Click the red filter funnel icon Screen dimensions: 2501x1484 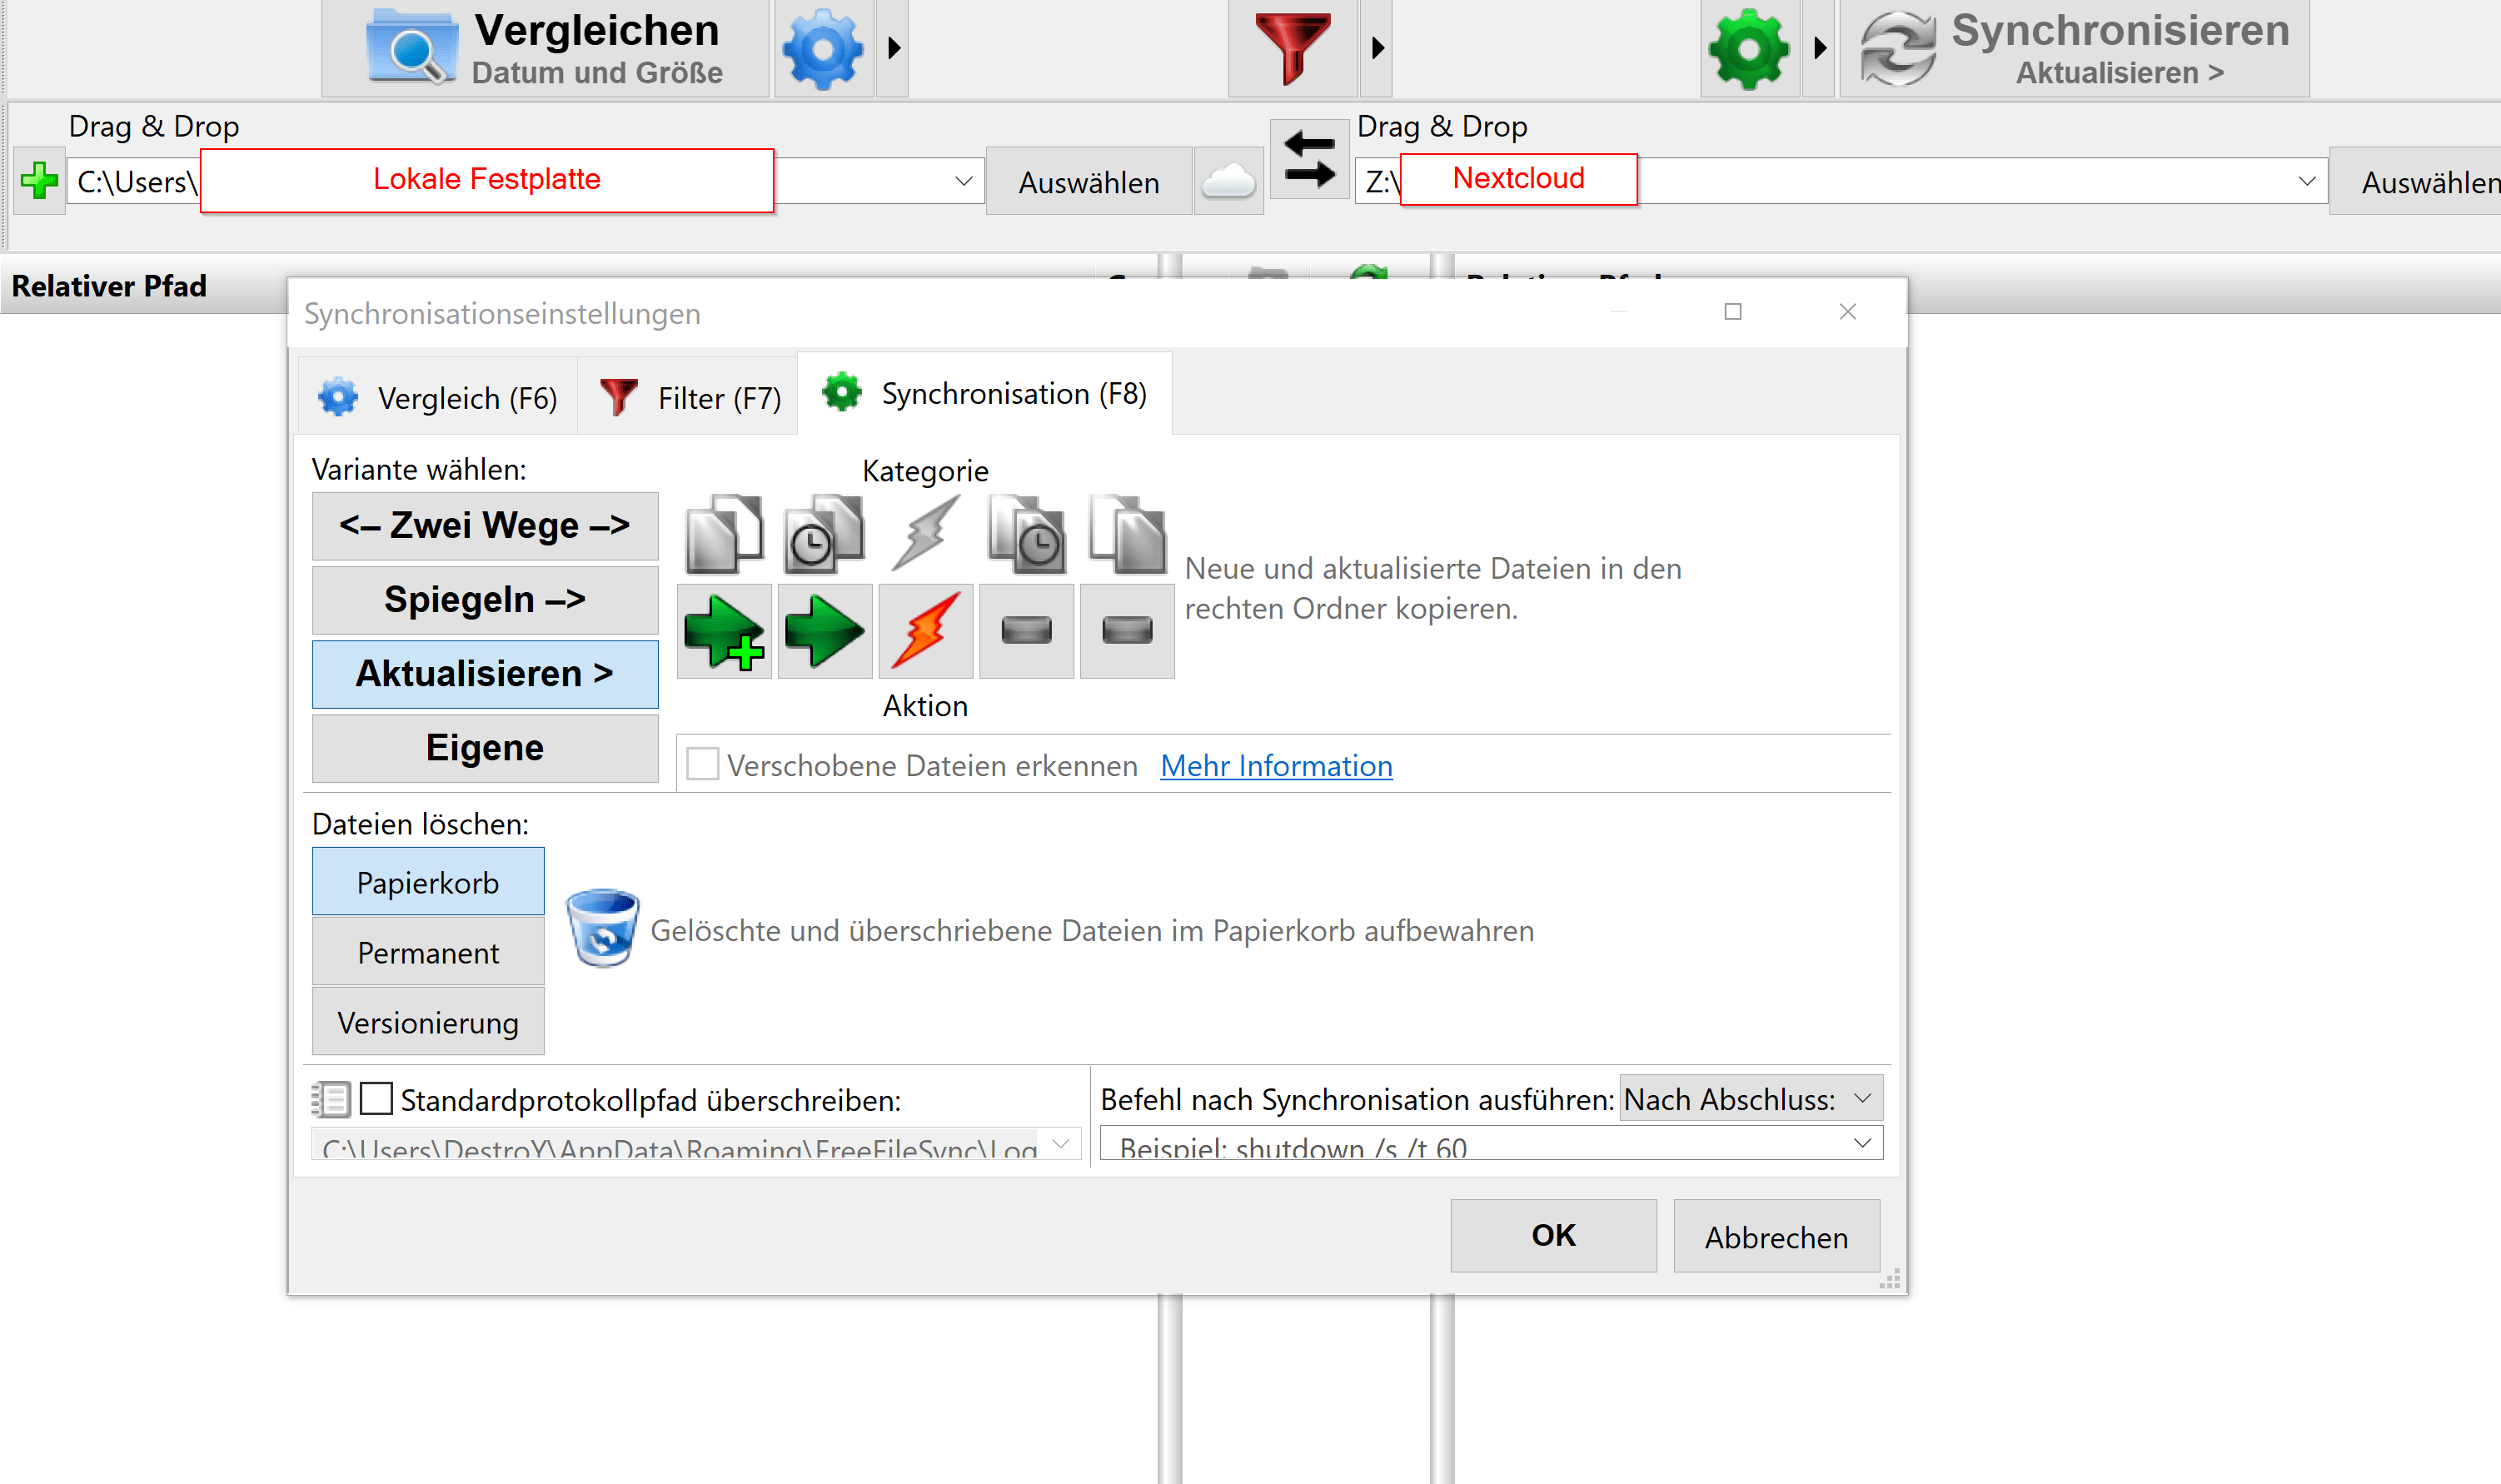(1292, 48)
